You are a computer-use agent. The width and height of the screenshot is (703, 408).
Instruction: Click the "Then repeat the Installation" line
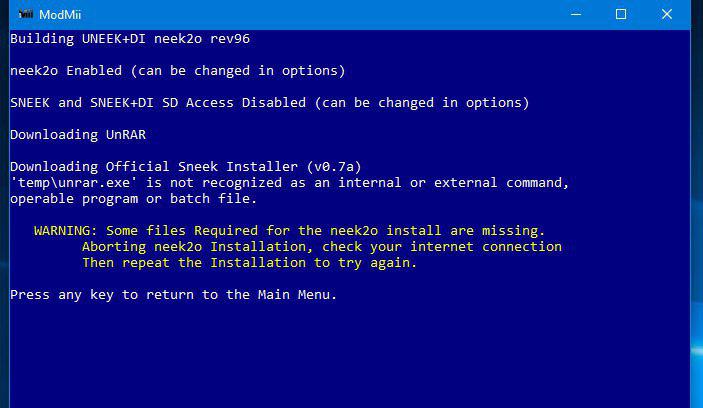pos(250,263)
